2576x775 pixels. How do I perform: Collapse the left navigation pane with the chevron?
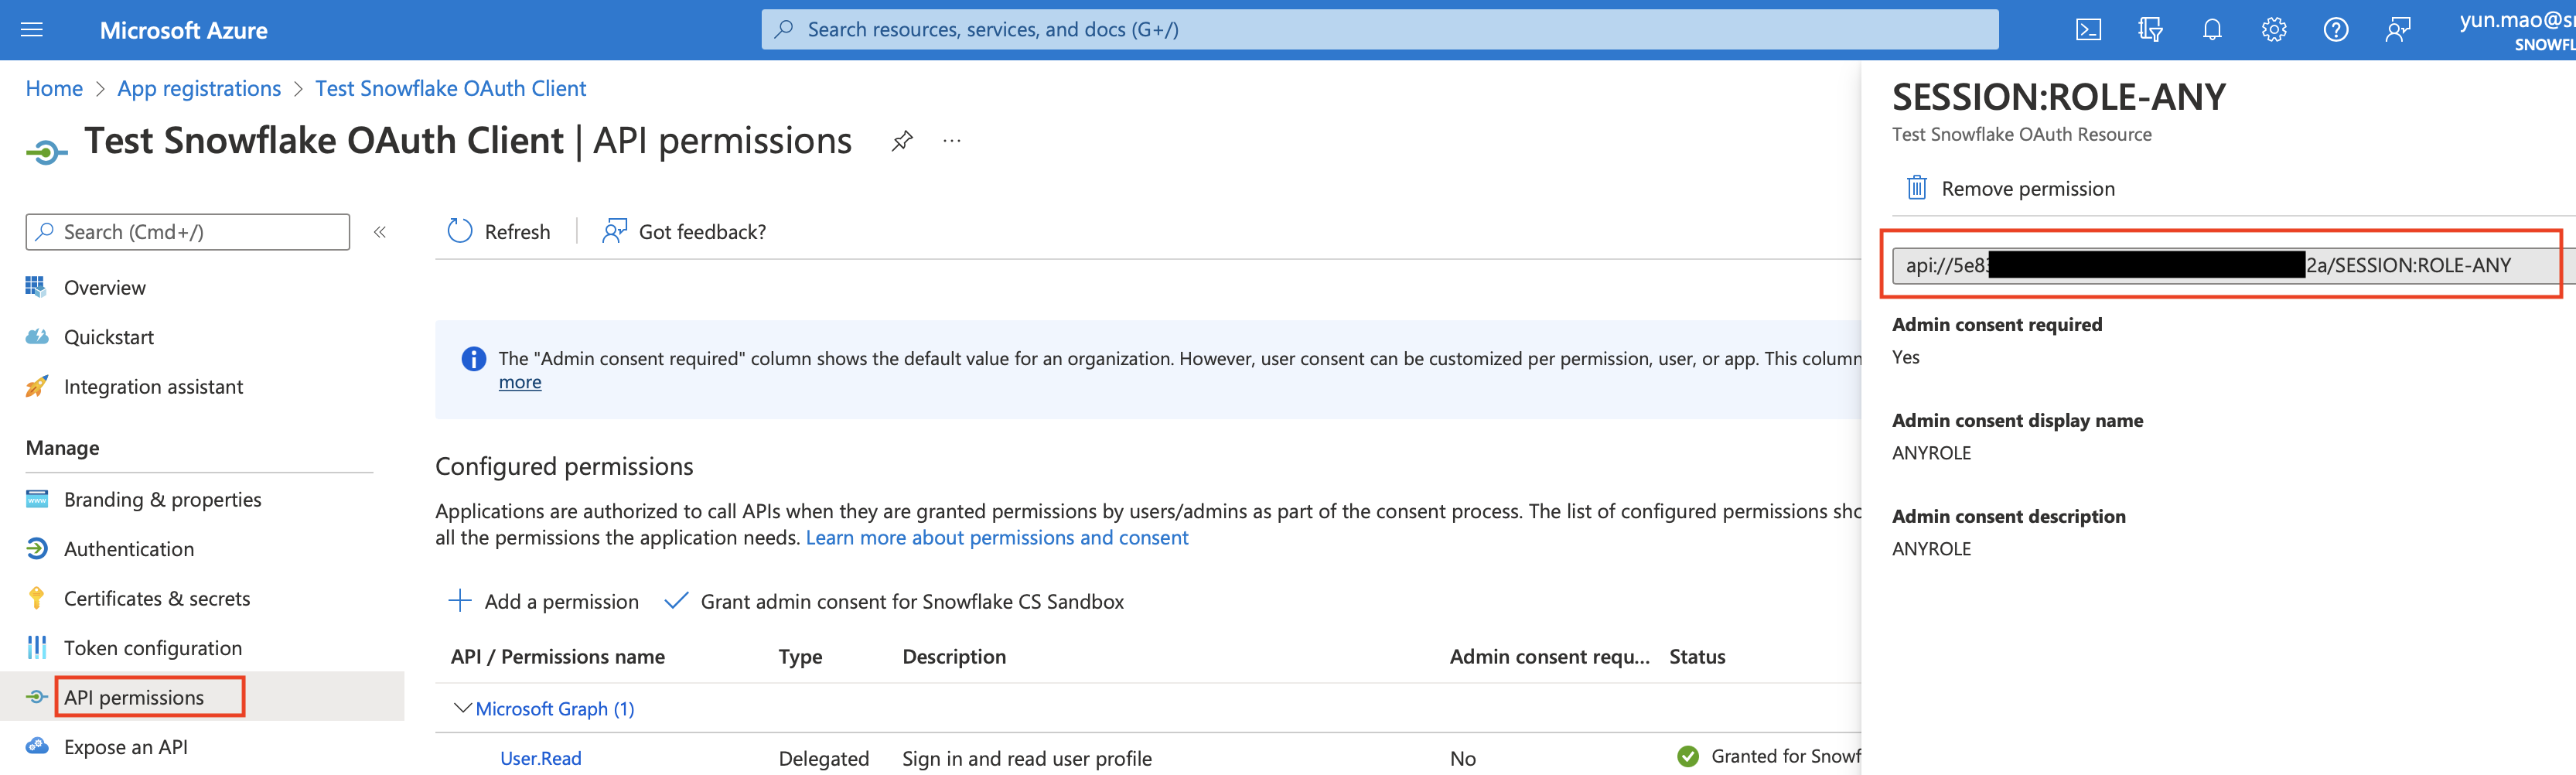click(380, 231)
